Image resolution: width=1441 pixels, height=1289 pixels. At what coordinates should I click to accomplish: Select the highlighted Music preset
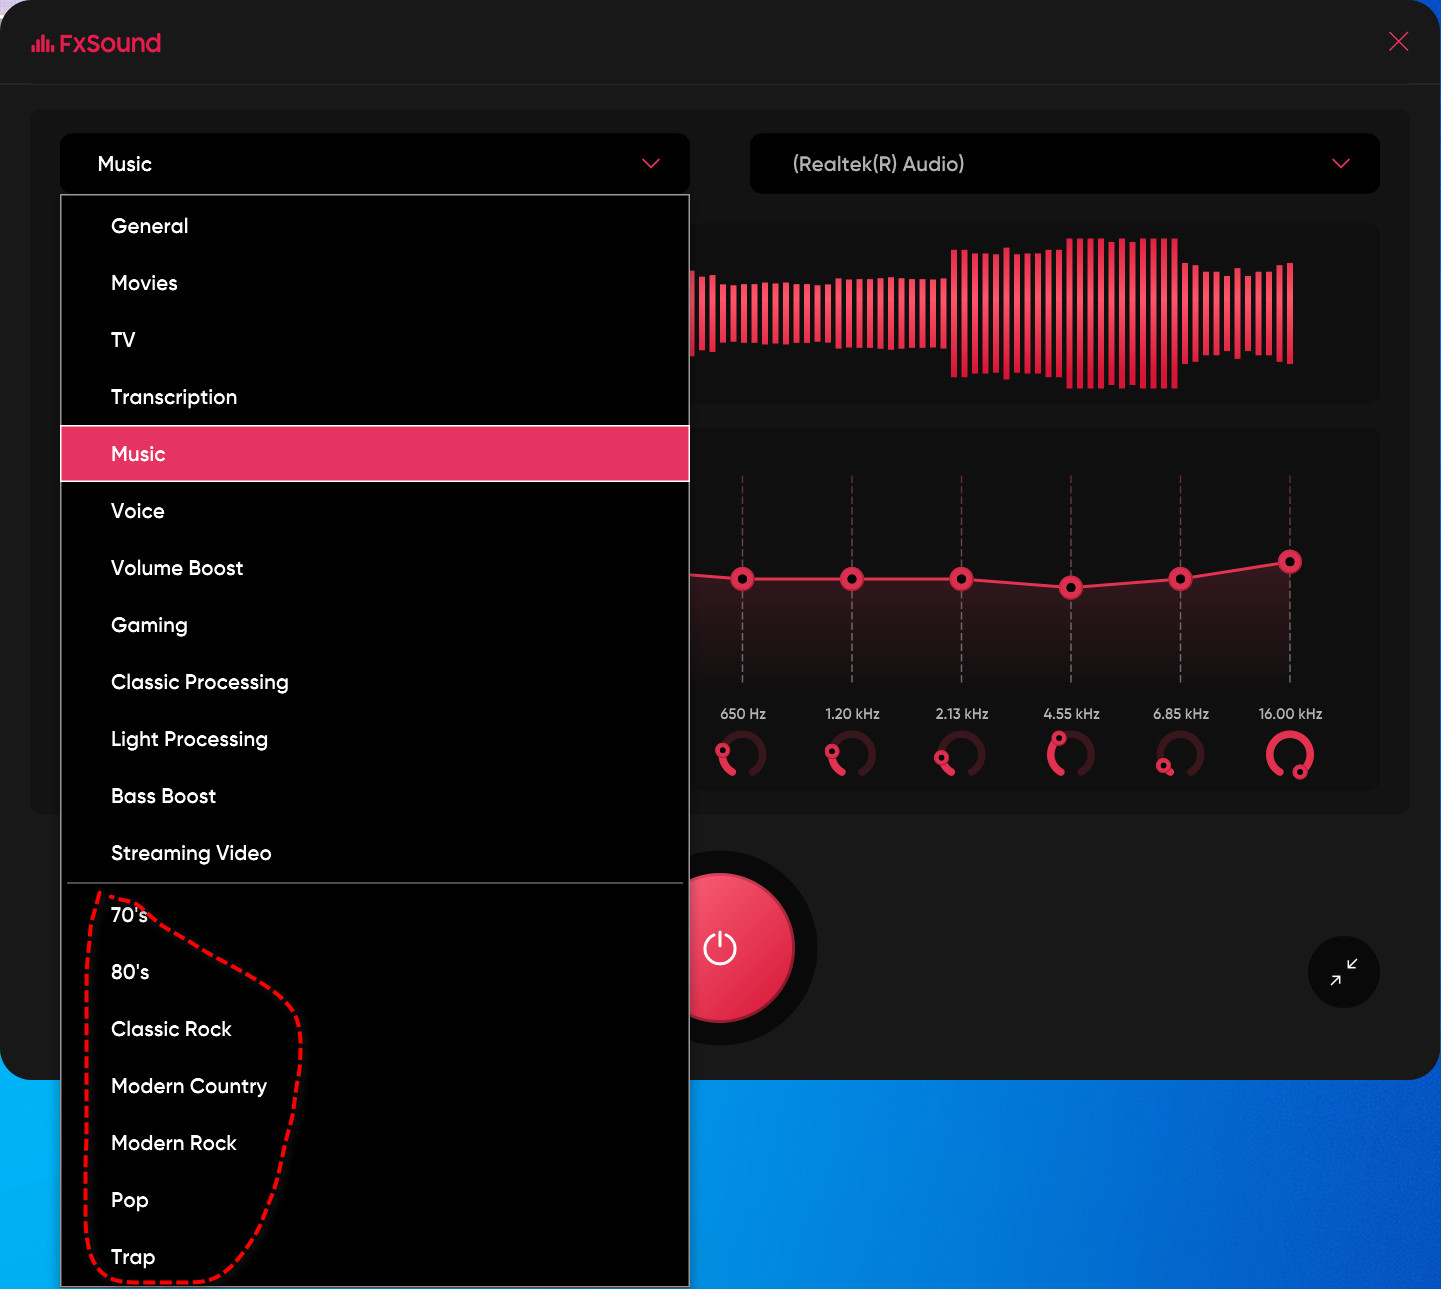pos(375,454)
